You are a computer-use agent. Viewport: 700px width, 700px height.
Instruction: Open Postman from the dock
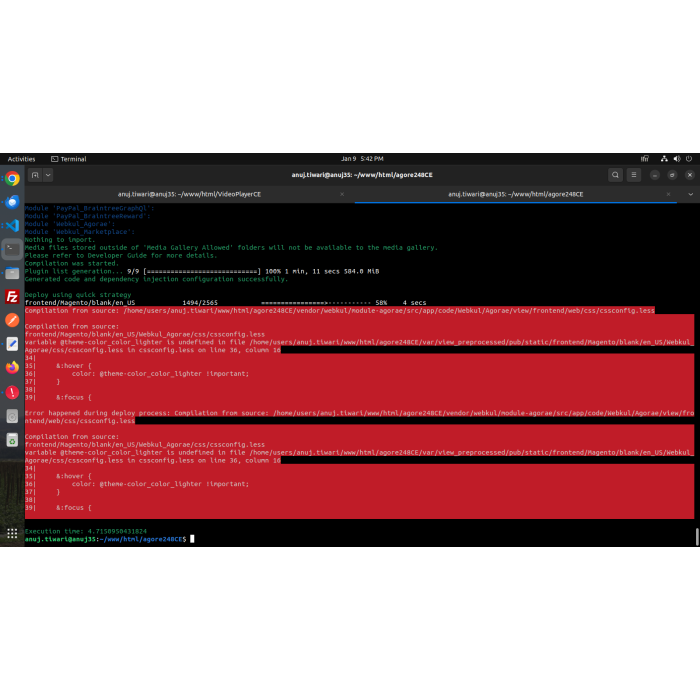12,320
